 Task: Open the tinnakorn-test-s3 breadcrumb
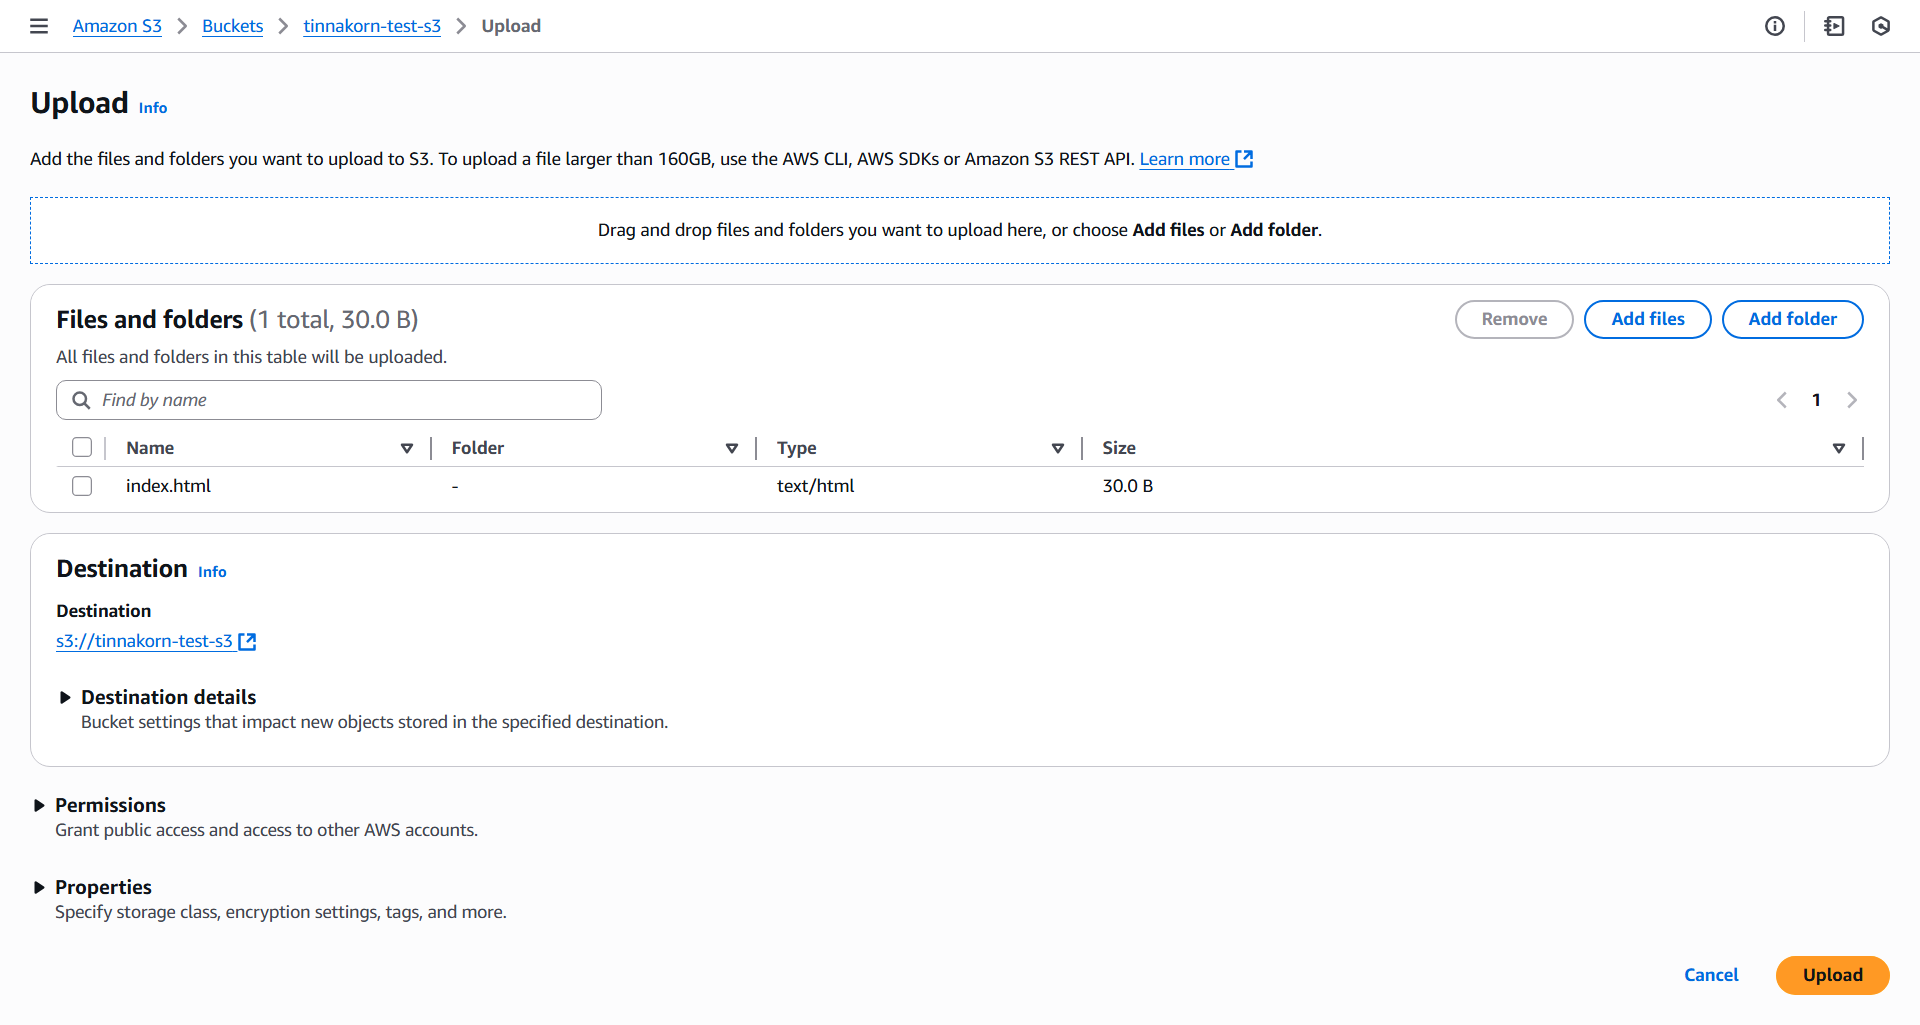(x=372, y=26)
